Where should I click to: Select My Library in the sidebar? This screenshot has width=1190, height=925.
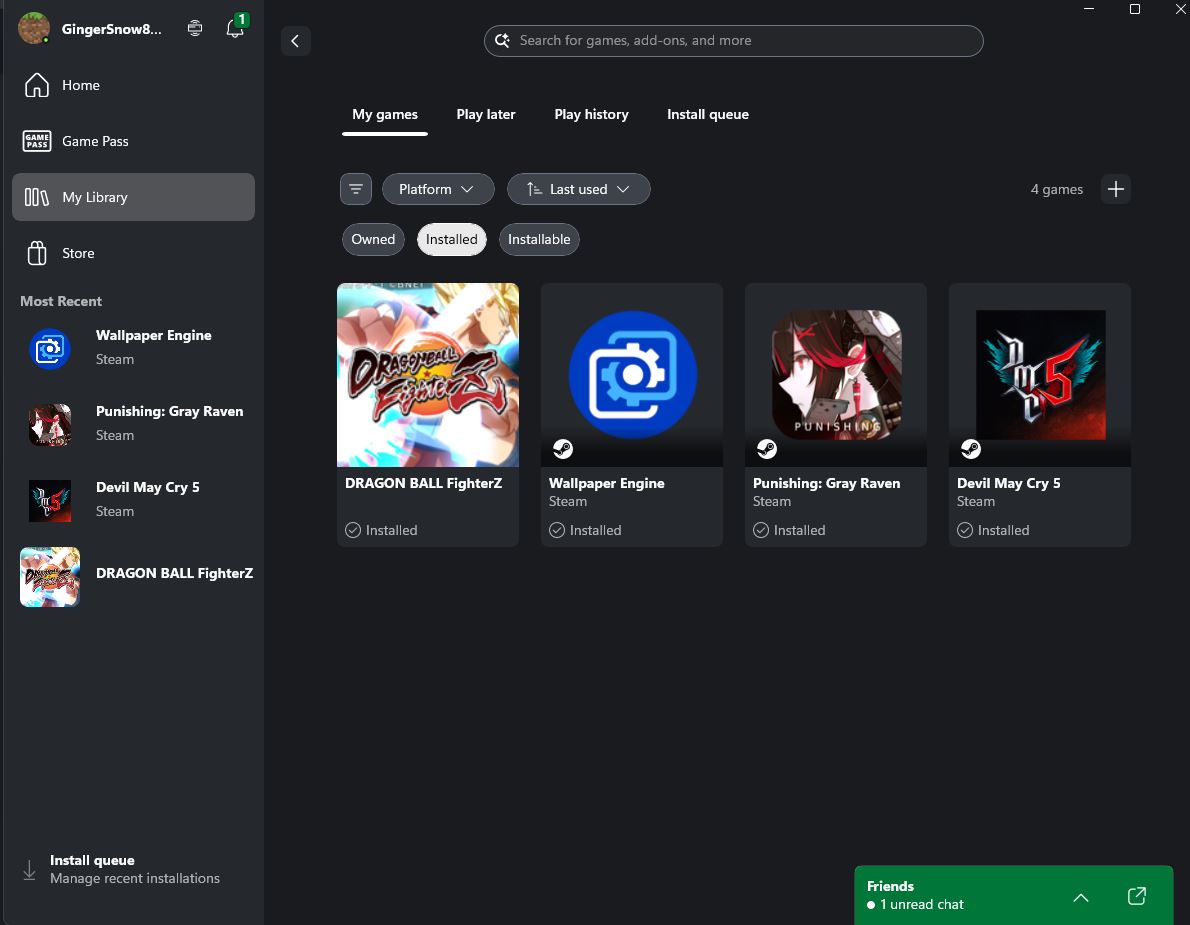(x=134, y=197)
